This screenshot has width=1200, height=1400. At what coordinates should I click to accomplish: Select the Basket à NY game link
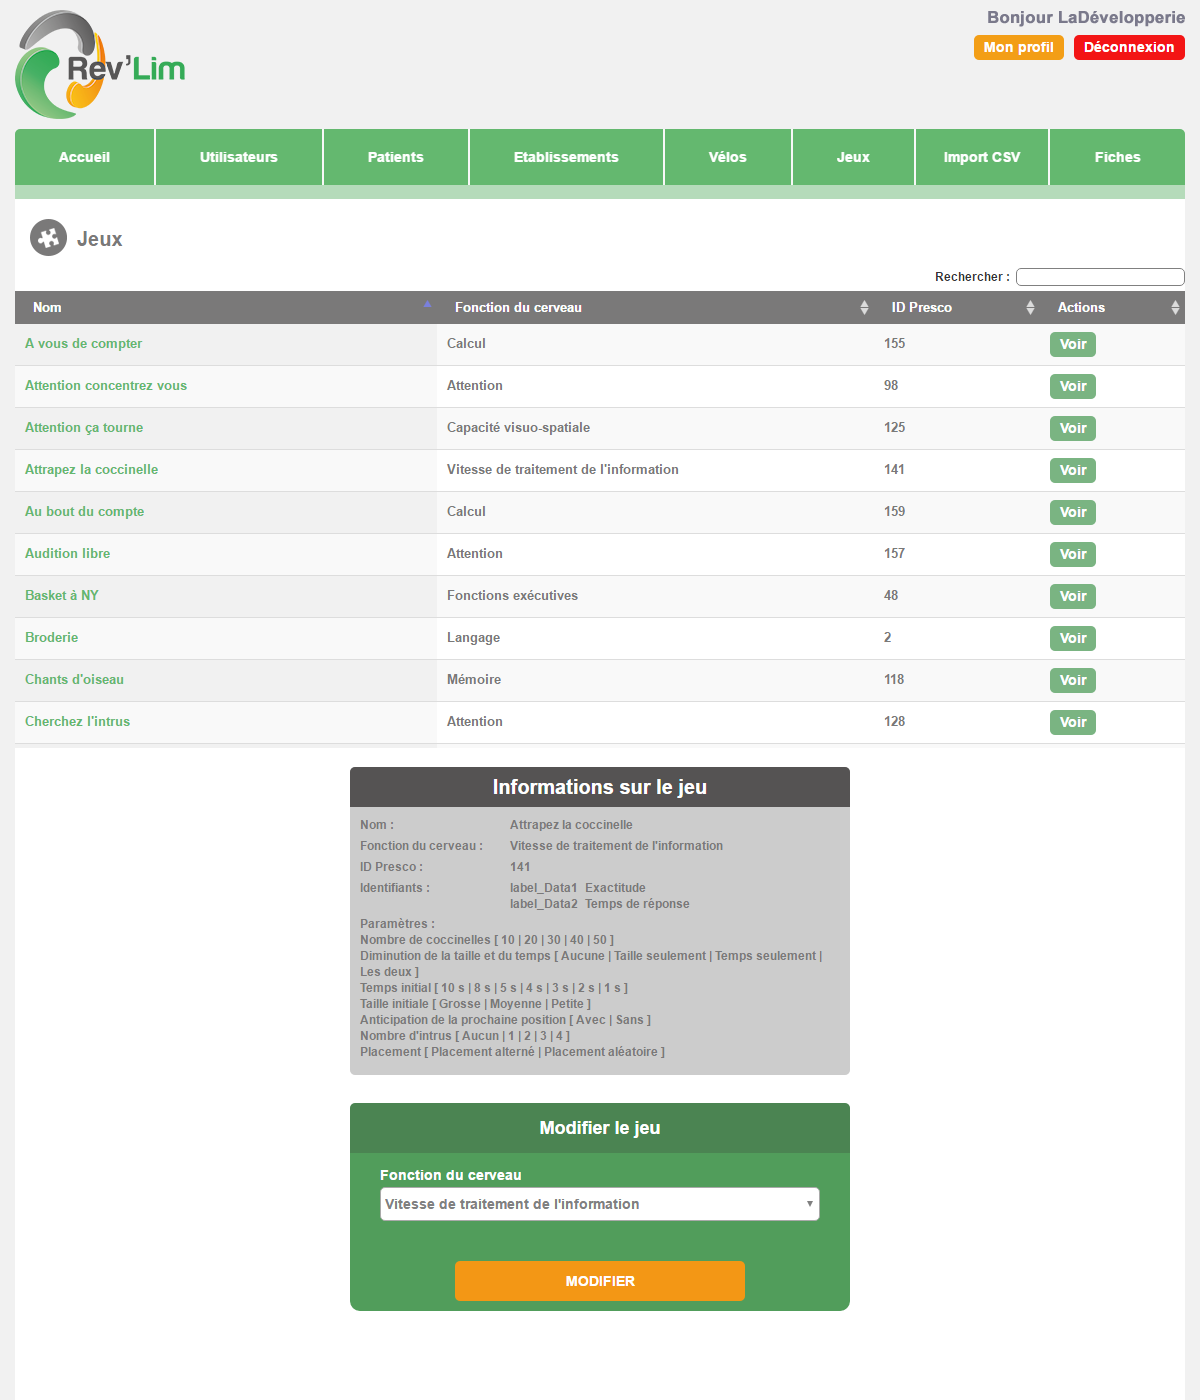pos(62,595)
